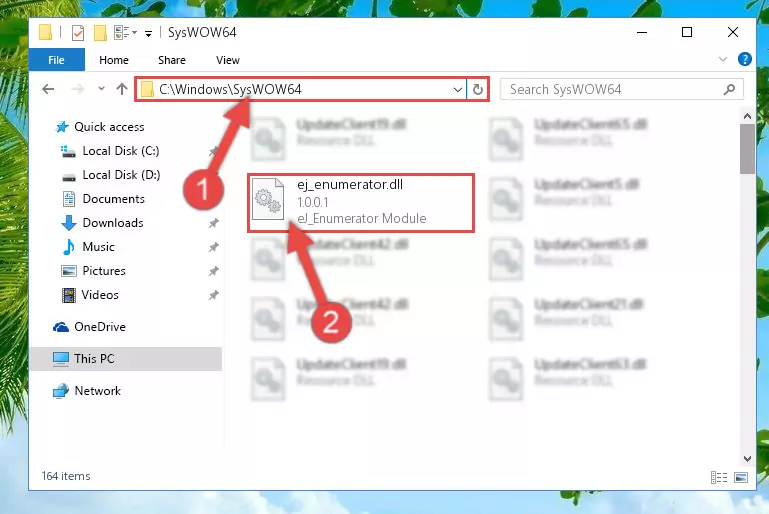The width and height of the screenshot is (769, 514).
Task: Go back with the left arrow
Action: pos(48,89)
